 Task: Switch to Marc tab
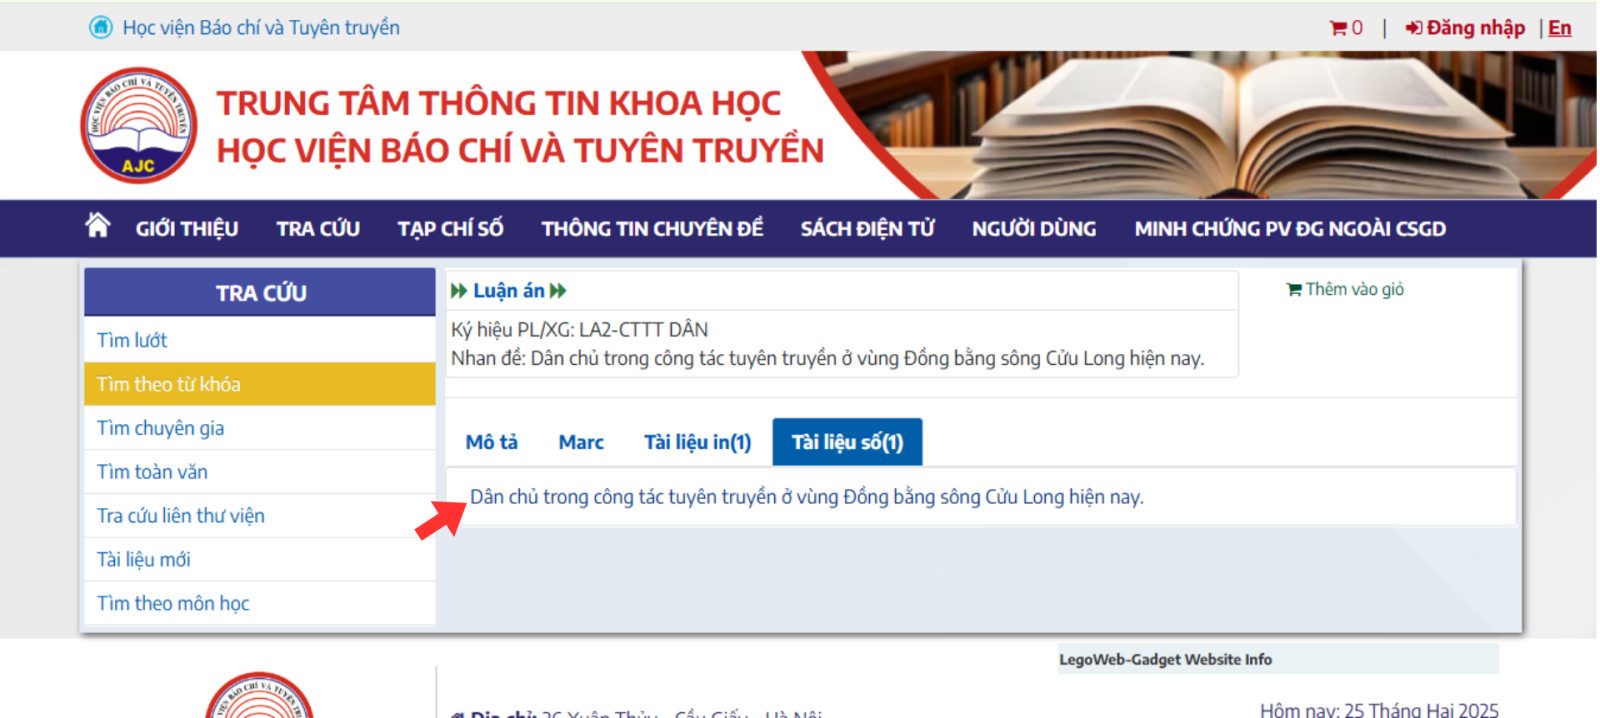click(x=581, y=442)
